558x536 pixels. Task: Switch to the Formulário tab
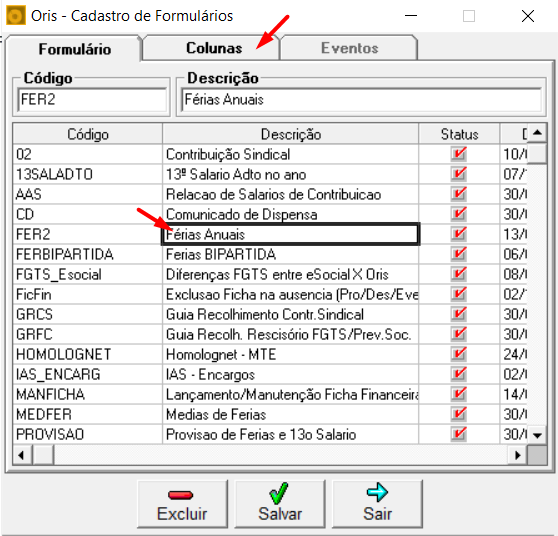tap(75, 49)
